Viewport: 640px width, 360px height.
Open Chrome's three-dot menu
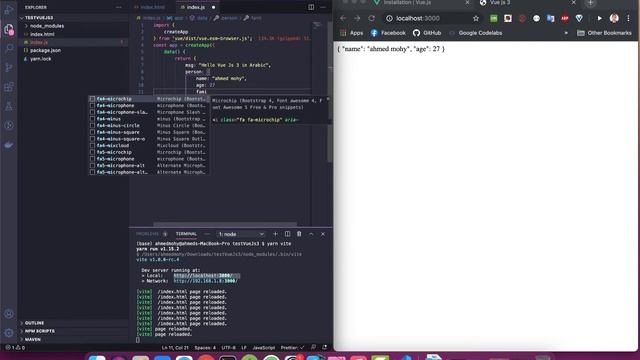tap(629, 18)
